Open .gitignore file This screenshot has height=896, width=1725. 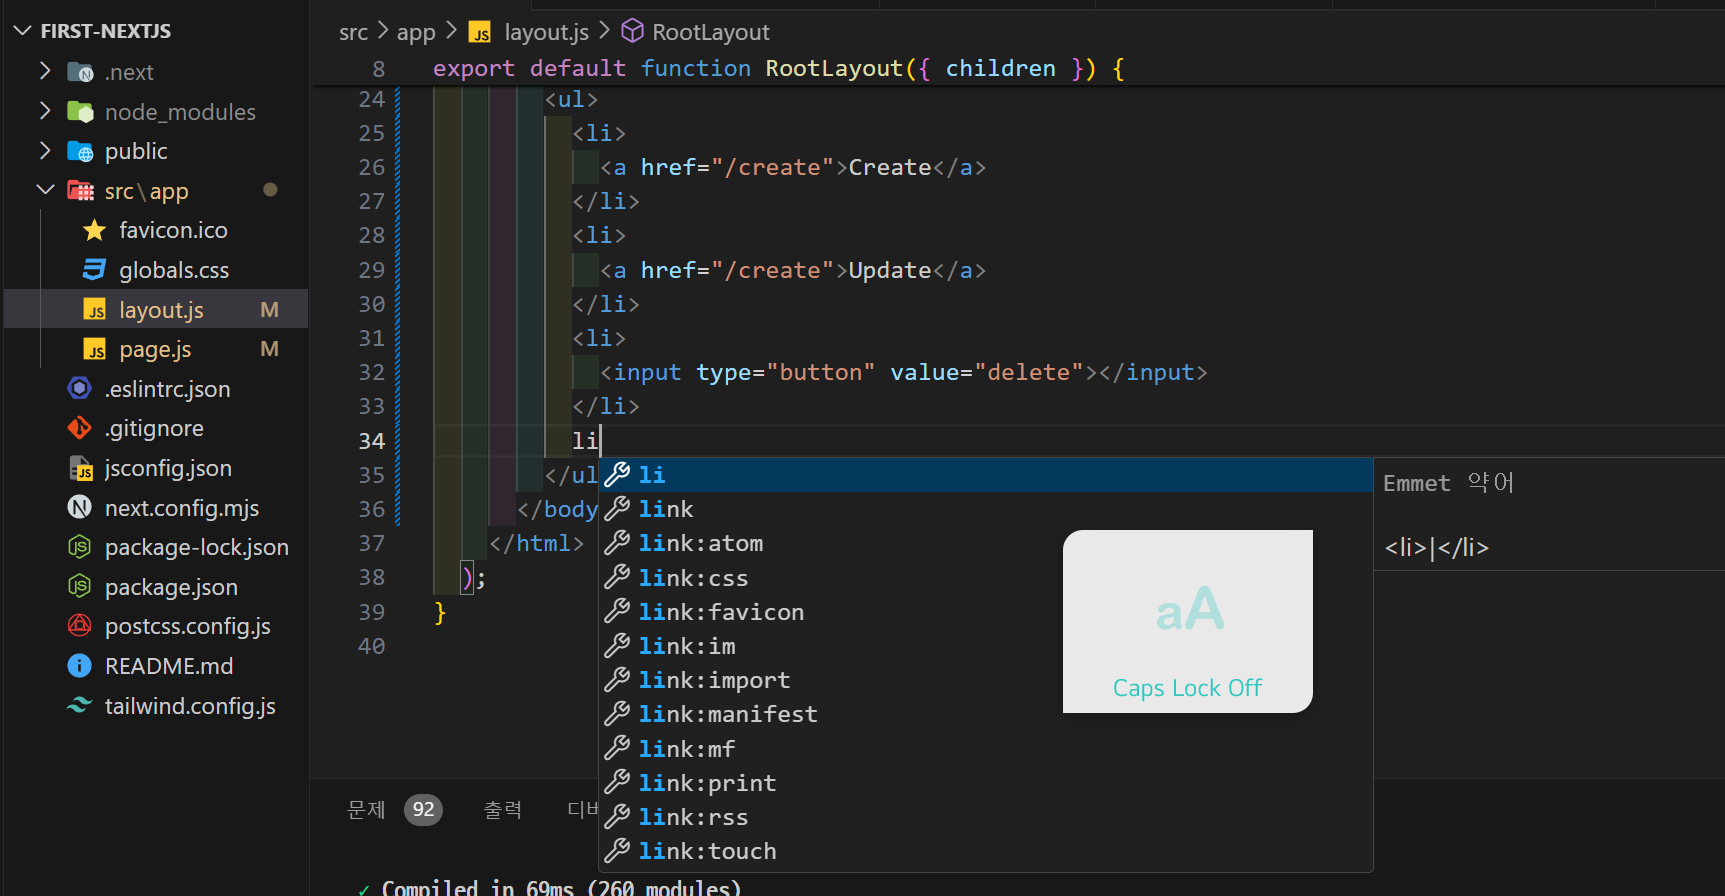point(154,428)
